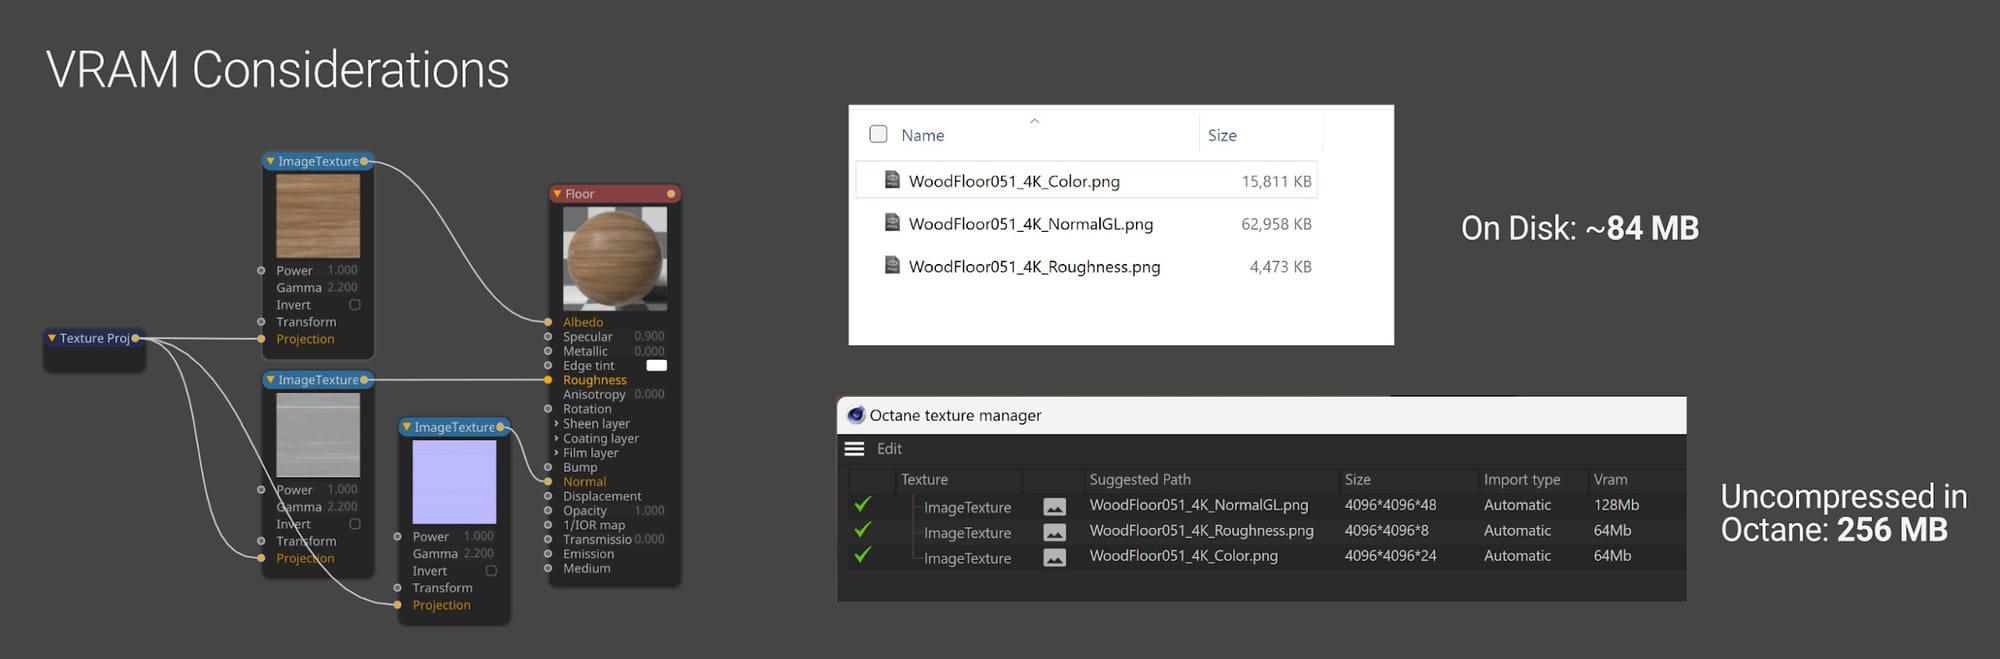
Task: Click Automatic import type for Roughness row
Action: [x=1517, y=530]
